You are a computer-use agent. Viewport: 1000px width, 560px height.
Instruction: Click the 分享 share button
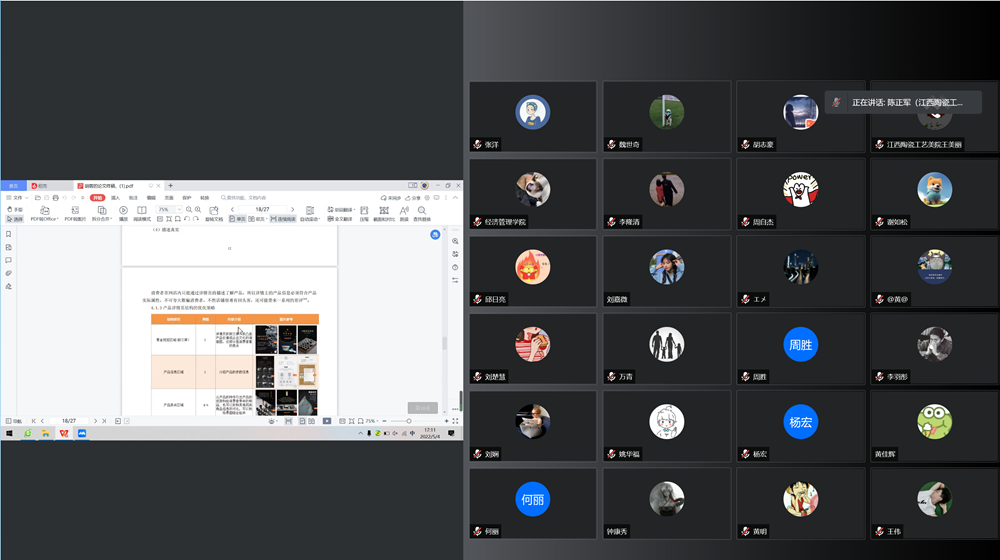[413, 198]
